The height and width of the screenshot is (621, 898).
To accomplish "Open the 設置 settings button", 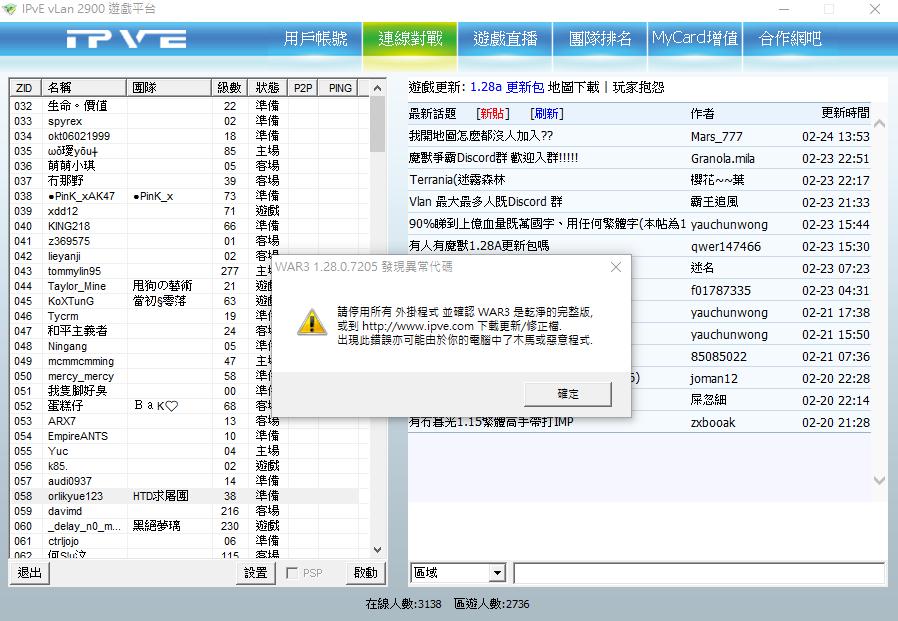I will tap(255, 572).
